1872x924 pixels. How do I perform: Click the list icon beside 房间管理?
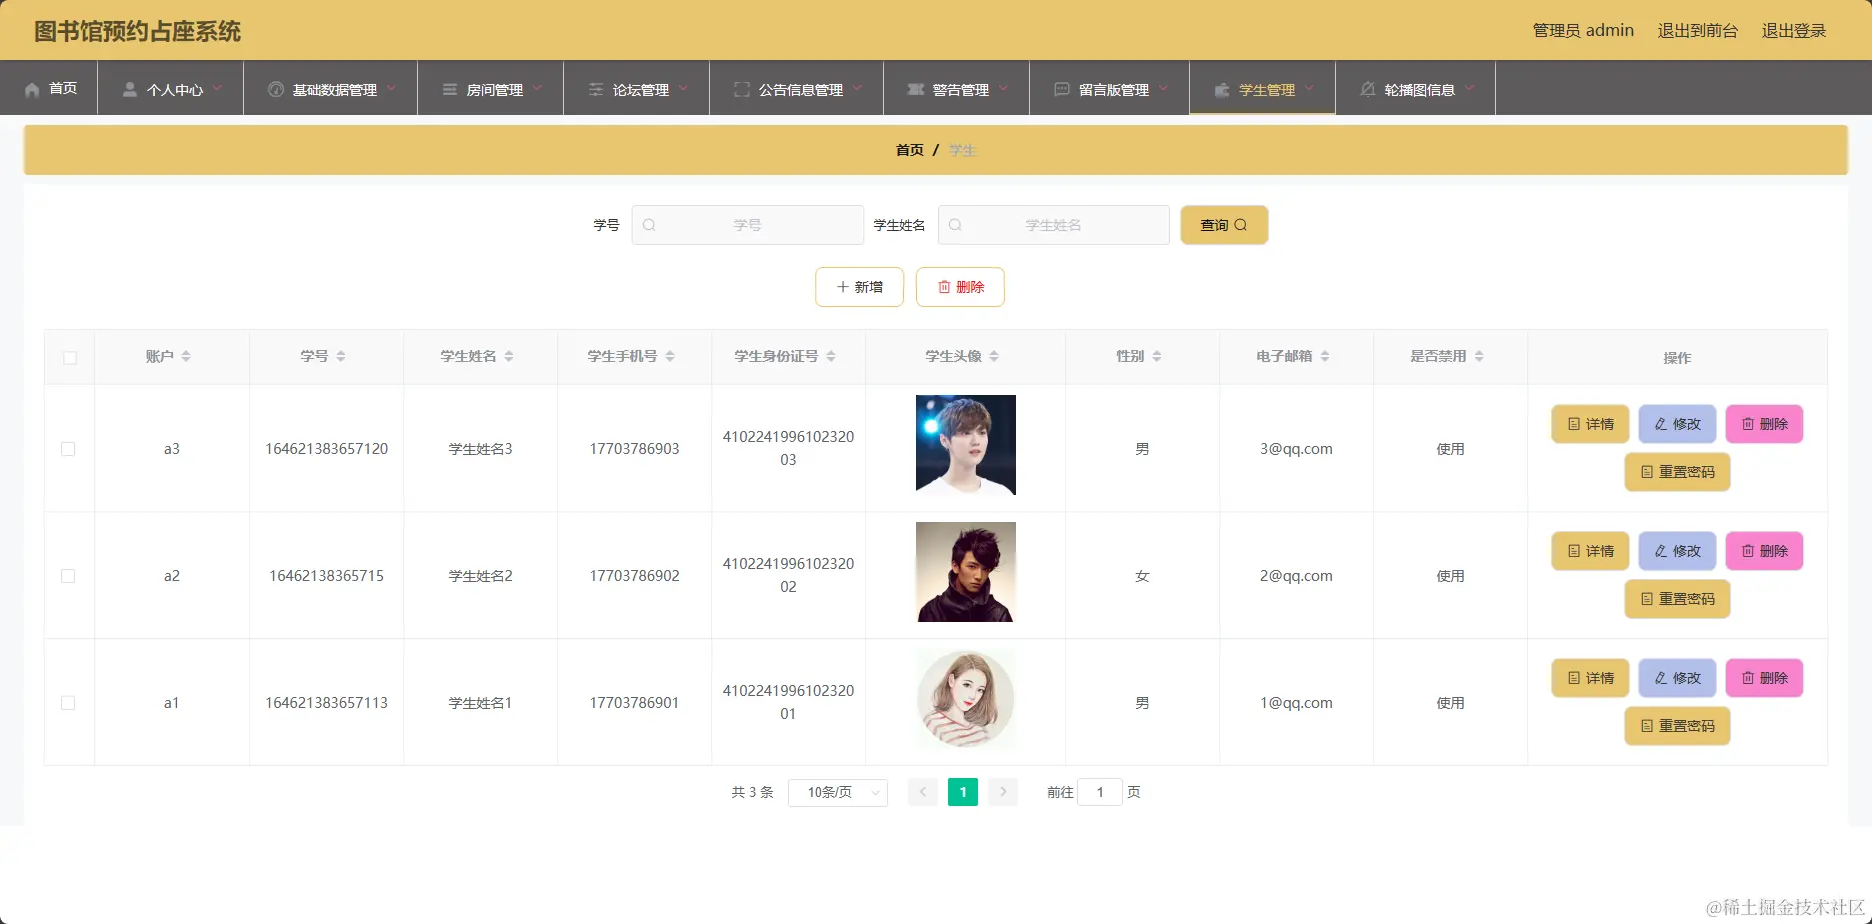[450, 89]
